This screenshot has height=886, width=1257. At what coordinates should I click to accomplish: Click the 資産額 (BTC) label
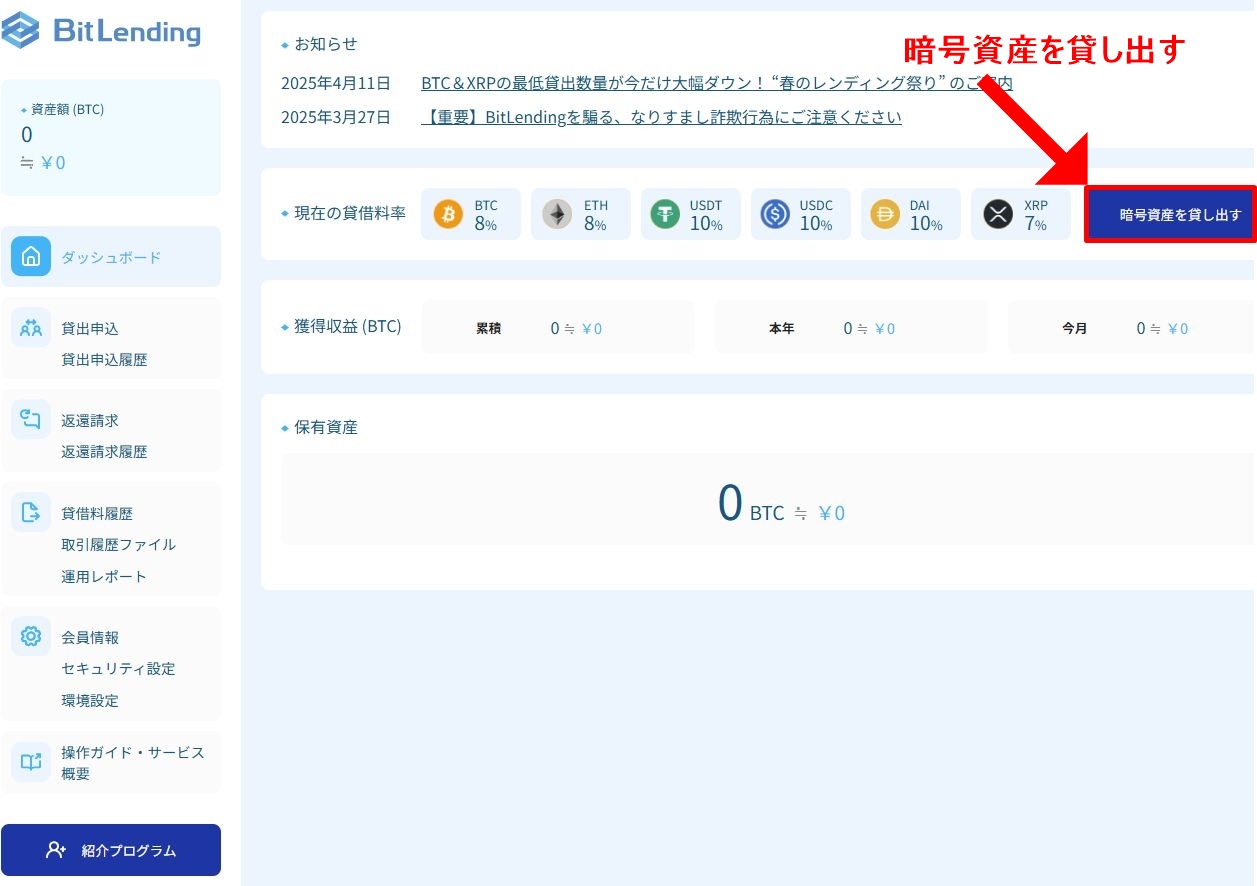[68, 109]
